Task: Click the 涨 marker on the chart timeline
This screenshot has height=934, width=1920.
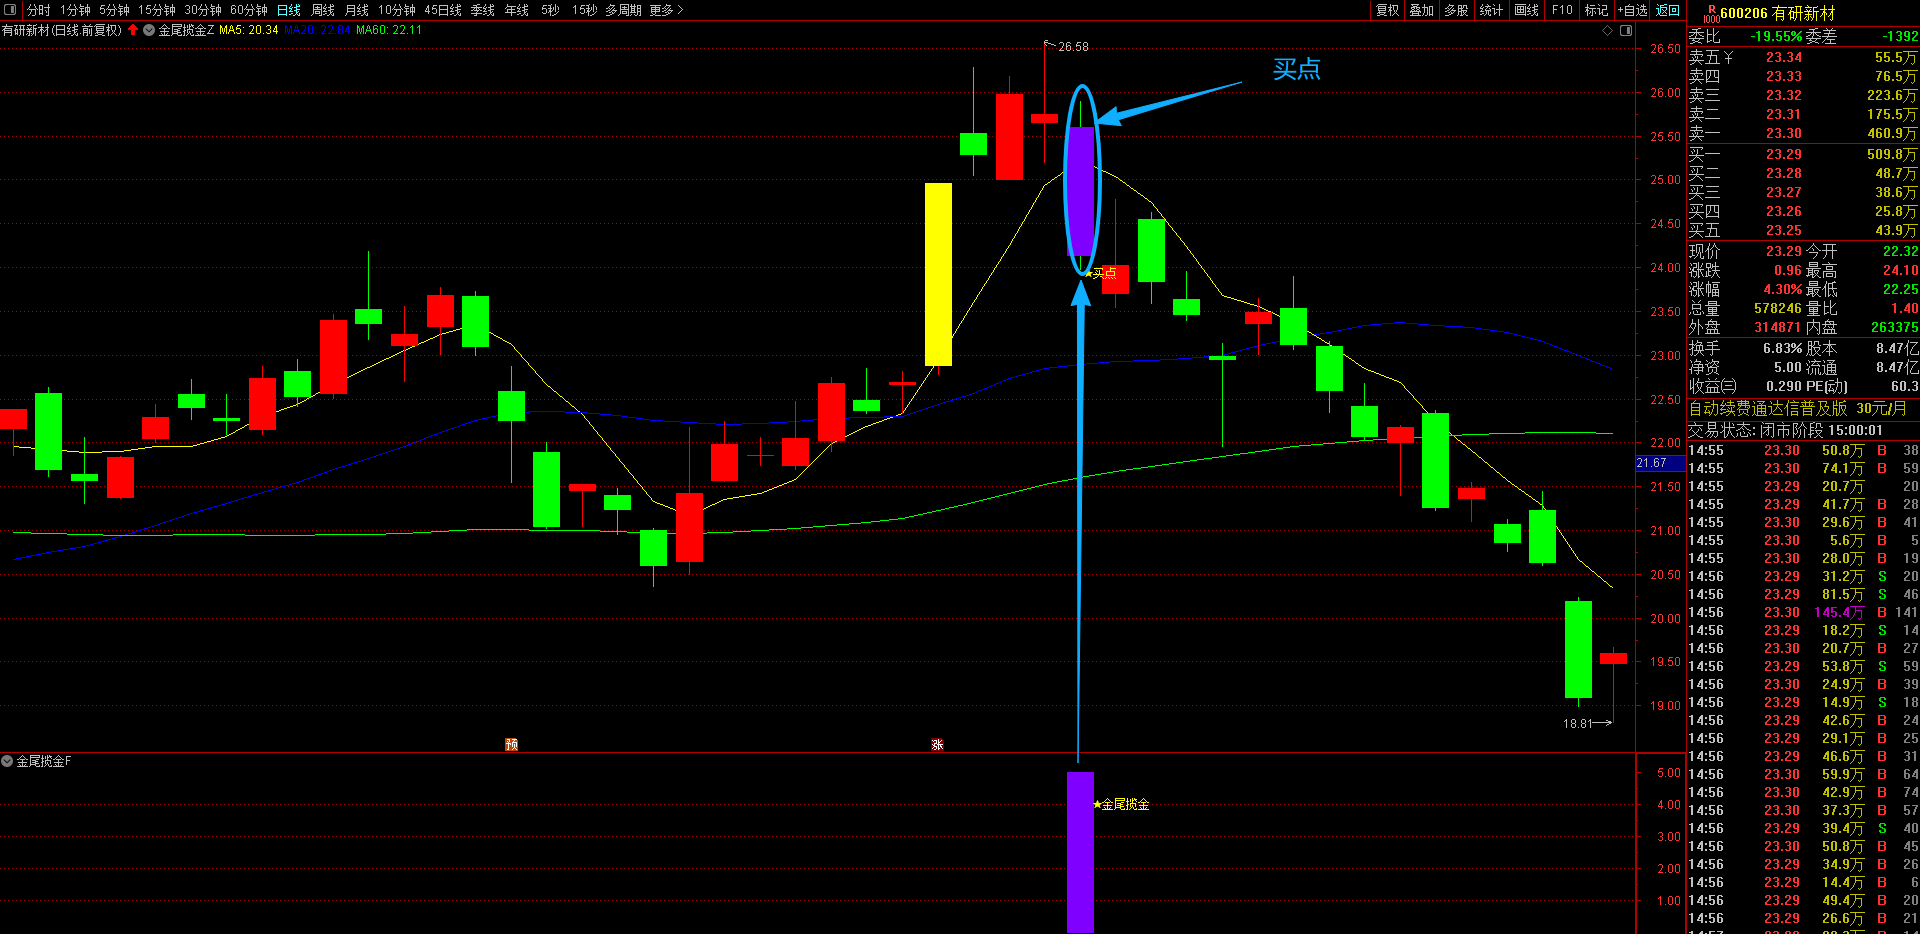Action: (937, 744)
